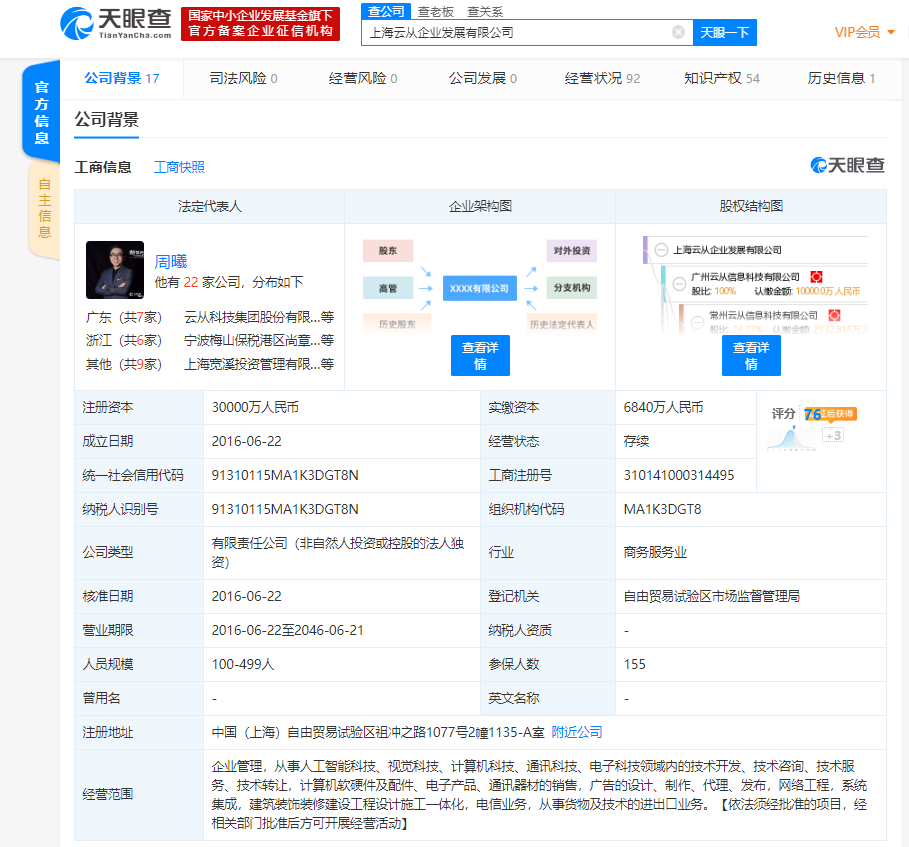This screenshot has height=847, width=909.
Task: Click the +3 score bonus icon
Action: (833, 435)
